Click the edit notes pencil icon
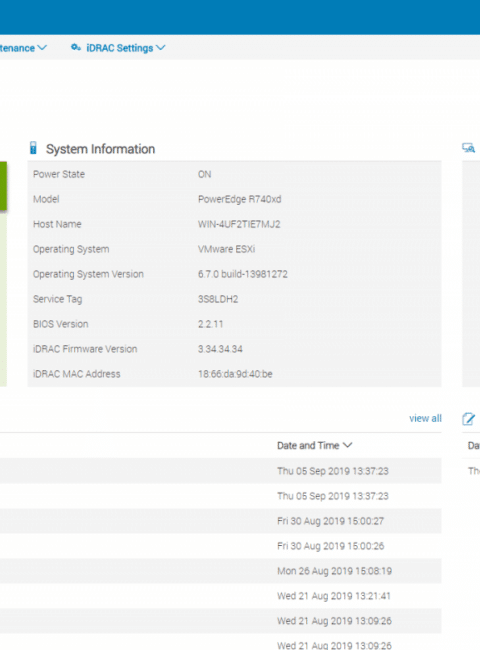The image size is (480, 650). pos(468,419)
